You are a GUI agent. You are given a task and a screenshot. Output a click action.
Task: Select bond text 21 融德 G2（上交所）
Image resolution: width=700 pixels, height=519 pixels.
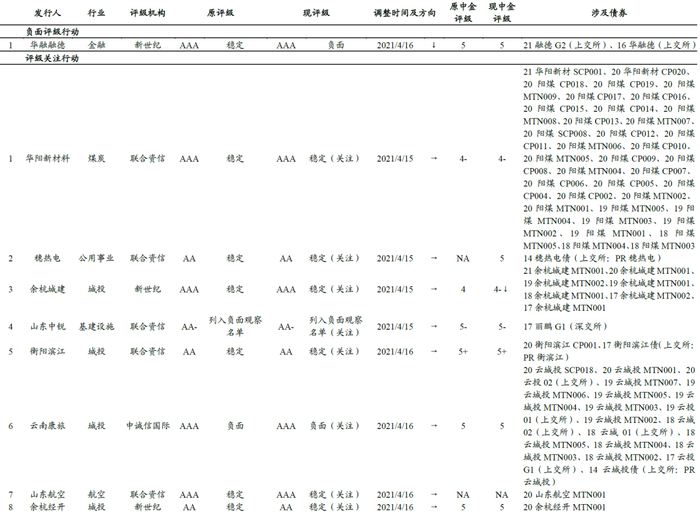click(x=566, y=45)
